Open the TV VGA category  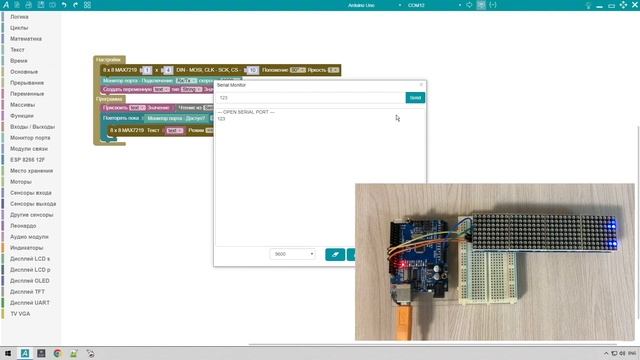pos(20,314)
